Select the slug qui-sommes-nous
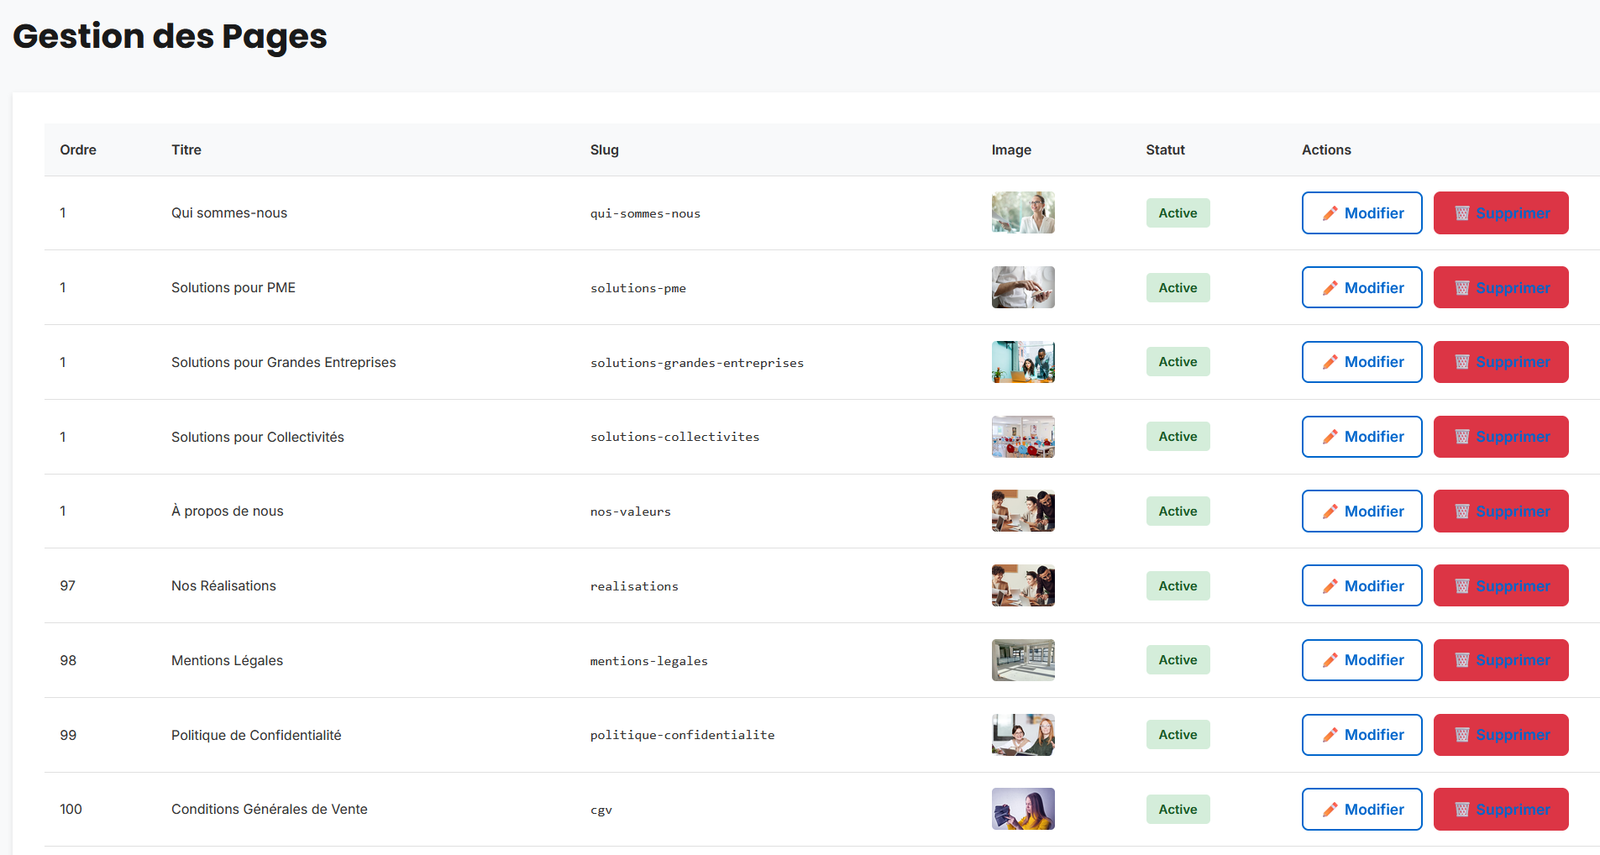The image size is (1600, 855). click(x=645, y=214)
